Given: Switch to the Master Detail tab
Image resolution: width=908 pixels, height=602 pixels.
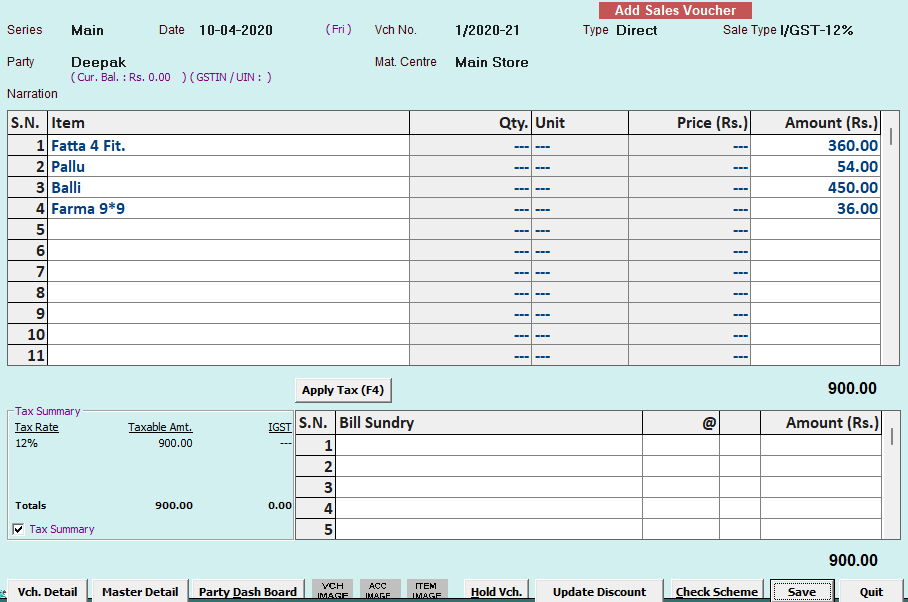Looking at the screenshot, I should click(140, 591).
